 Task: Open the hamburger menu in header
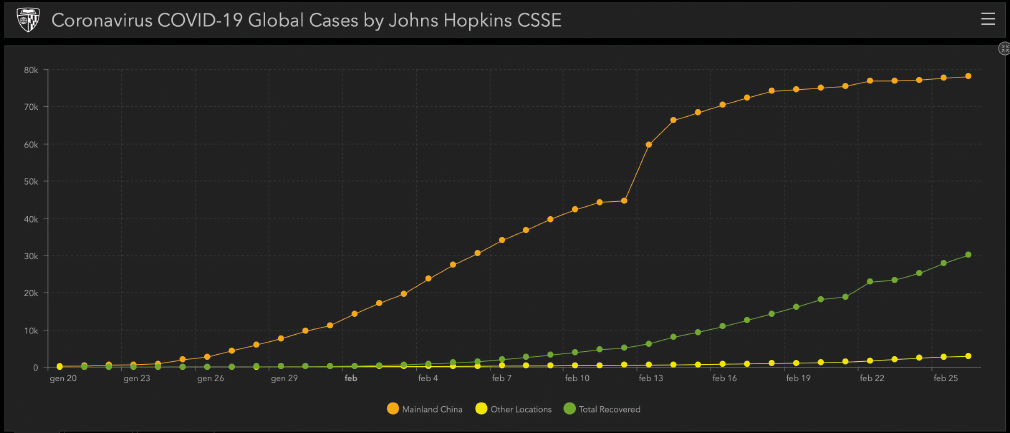(x=988, y=19)
